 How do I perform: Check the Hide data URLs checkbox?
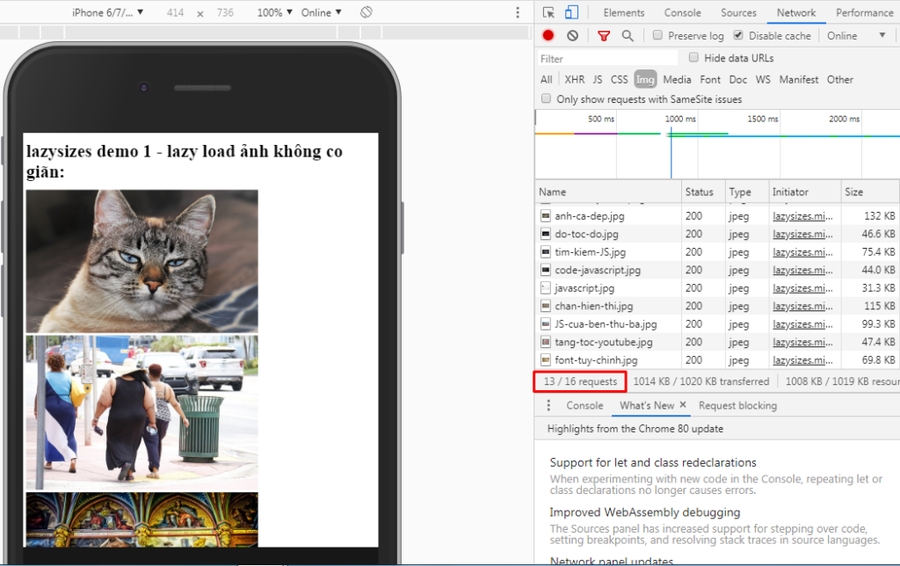[694, 58]
